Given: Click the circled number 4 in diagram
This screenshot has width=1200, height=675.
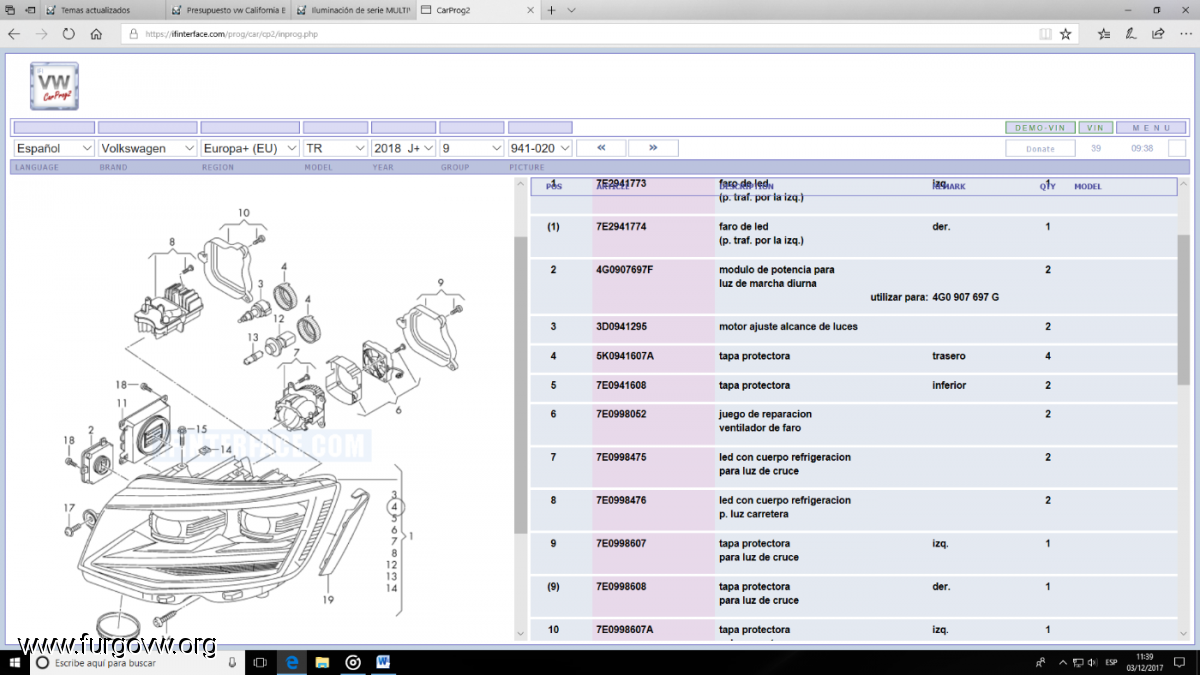Looking at the screenshot, I should point(394,508).
